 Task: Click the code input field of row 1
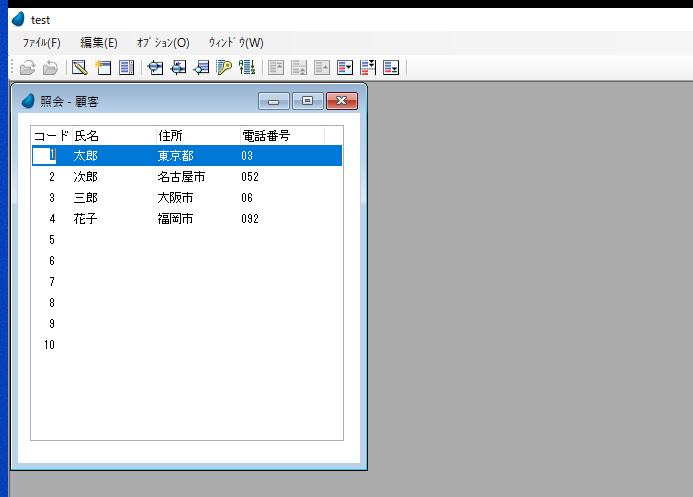click(46, 156)
